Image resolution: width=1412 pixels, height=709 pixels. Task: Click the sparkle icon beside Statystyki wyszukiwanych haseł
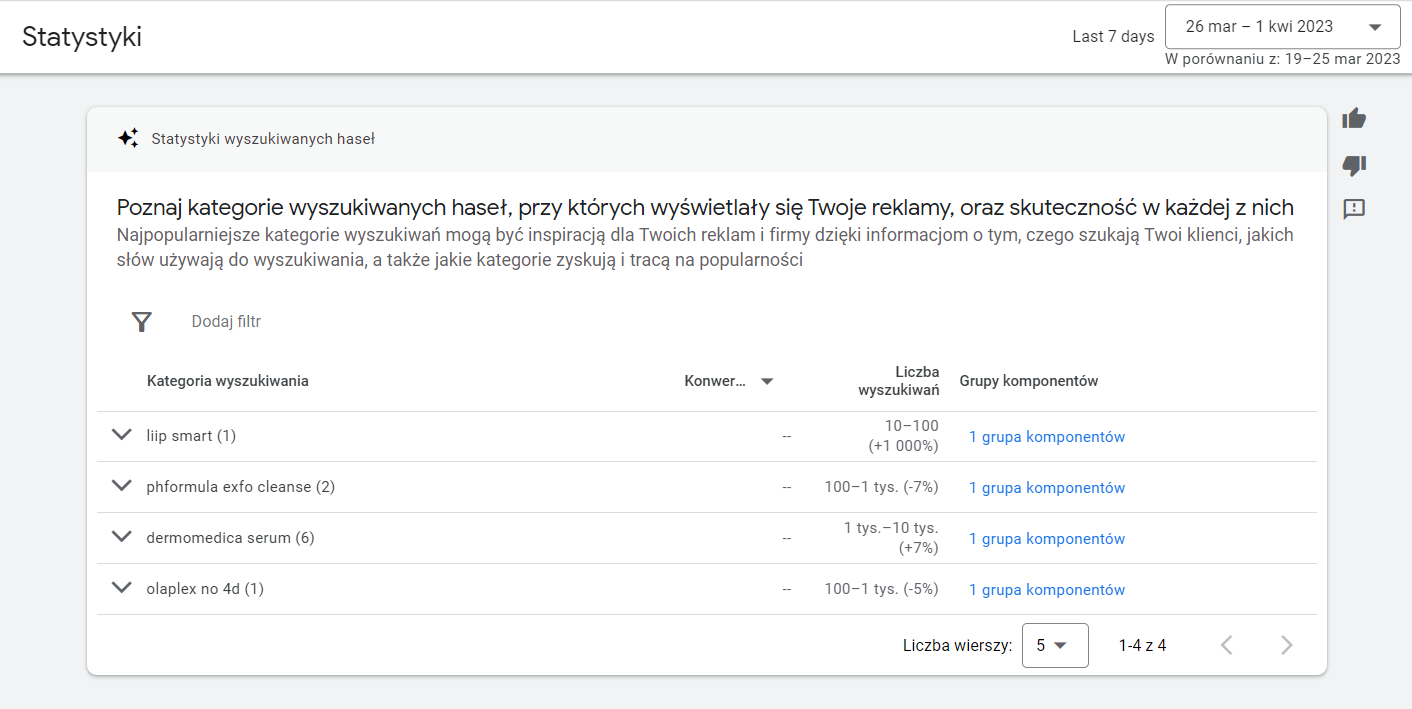(128, 139)
